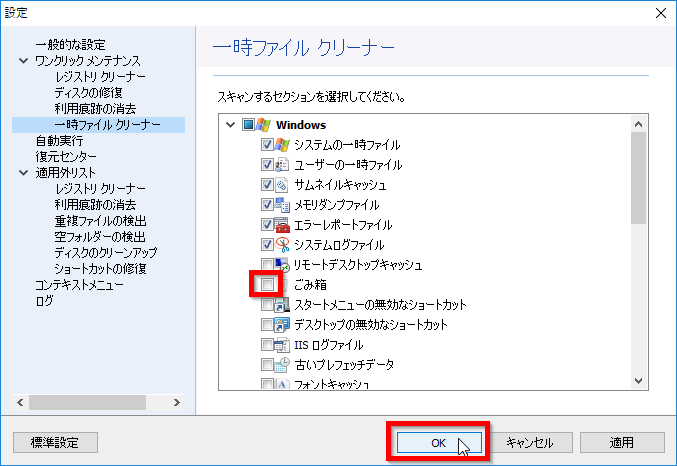
Task: Open 自動実行 settings
Action: click(59, 141)
